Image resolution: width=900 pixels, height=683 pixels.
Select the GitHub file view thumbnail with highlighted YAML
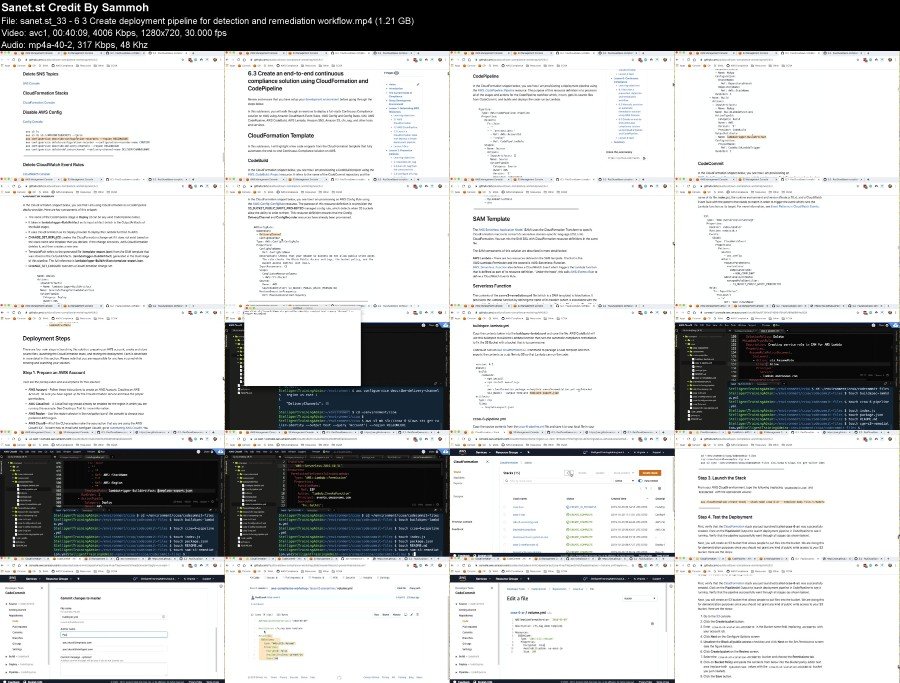[x=337, y=619]
